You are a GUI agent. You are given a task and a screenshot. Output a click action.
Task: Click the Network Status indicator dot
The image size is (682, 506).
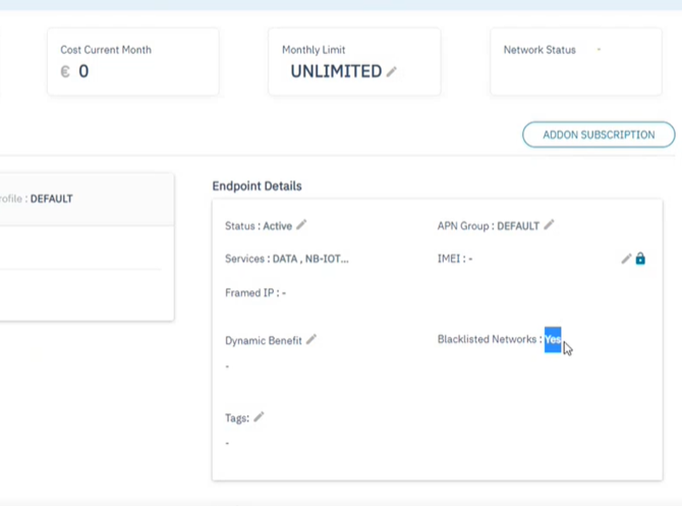click(x=599, y=50)
